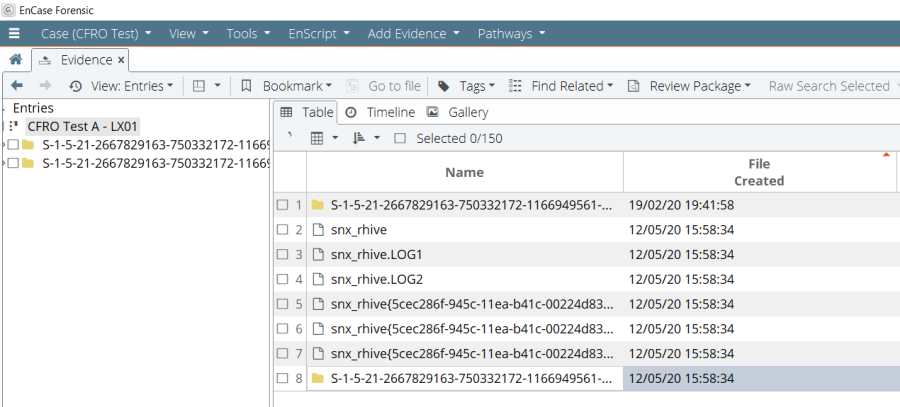Click the Tags icon
Screen dimensions: 900x407
tap(444, 86)
